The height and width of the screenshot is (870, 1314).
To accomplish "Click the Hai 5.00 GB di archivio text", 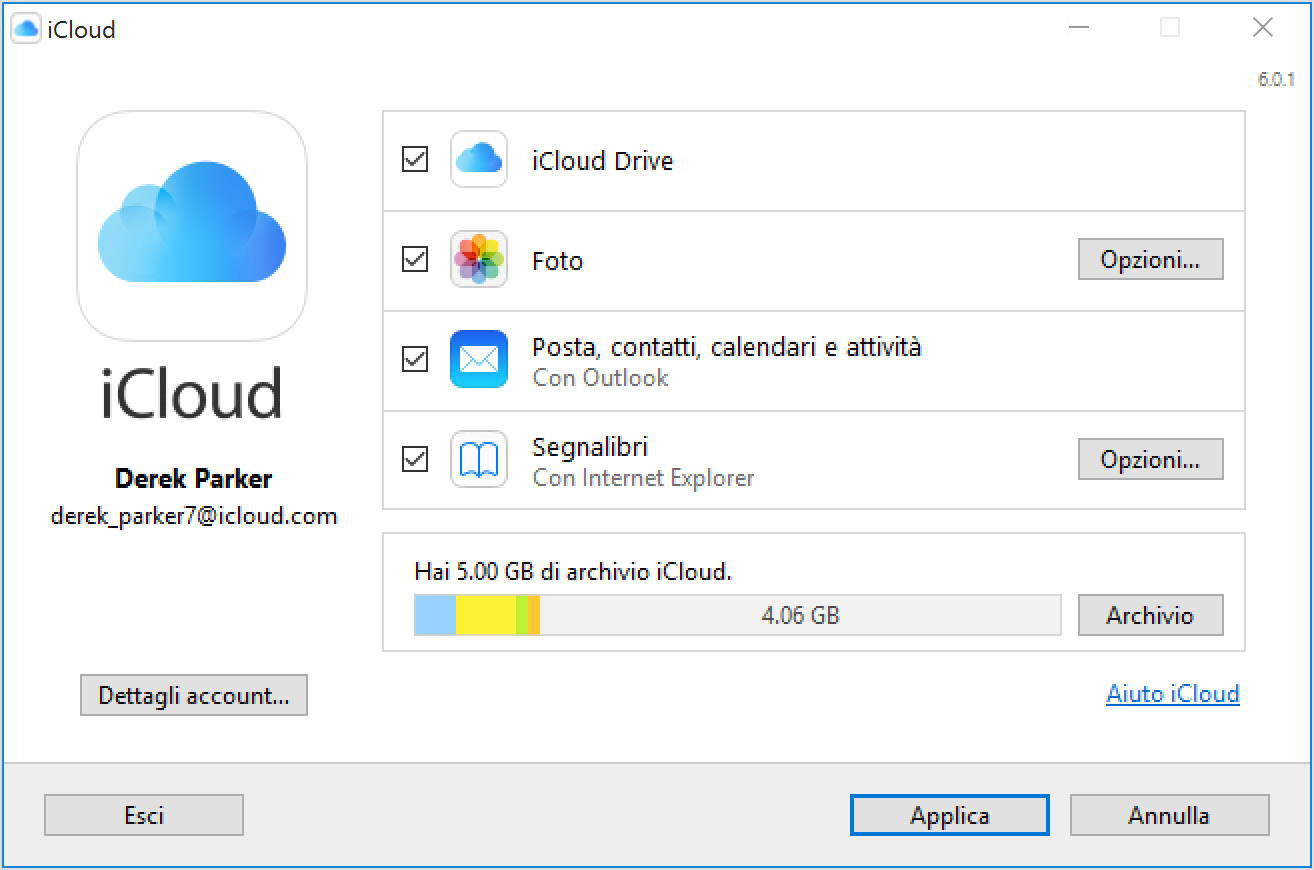I will pyautogui.click(x=573, y=572).
